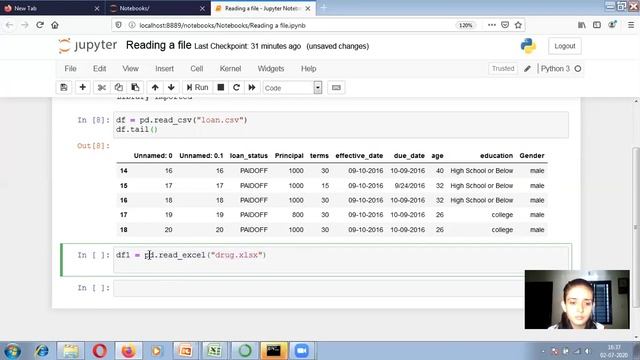Open a new browser tab with plus

tap(324, 8)
